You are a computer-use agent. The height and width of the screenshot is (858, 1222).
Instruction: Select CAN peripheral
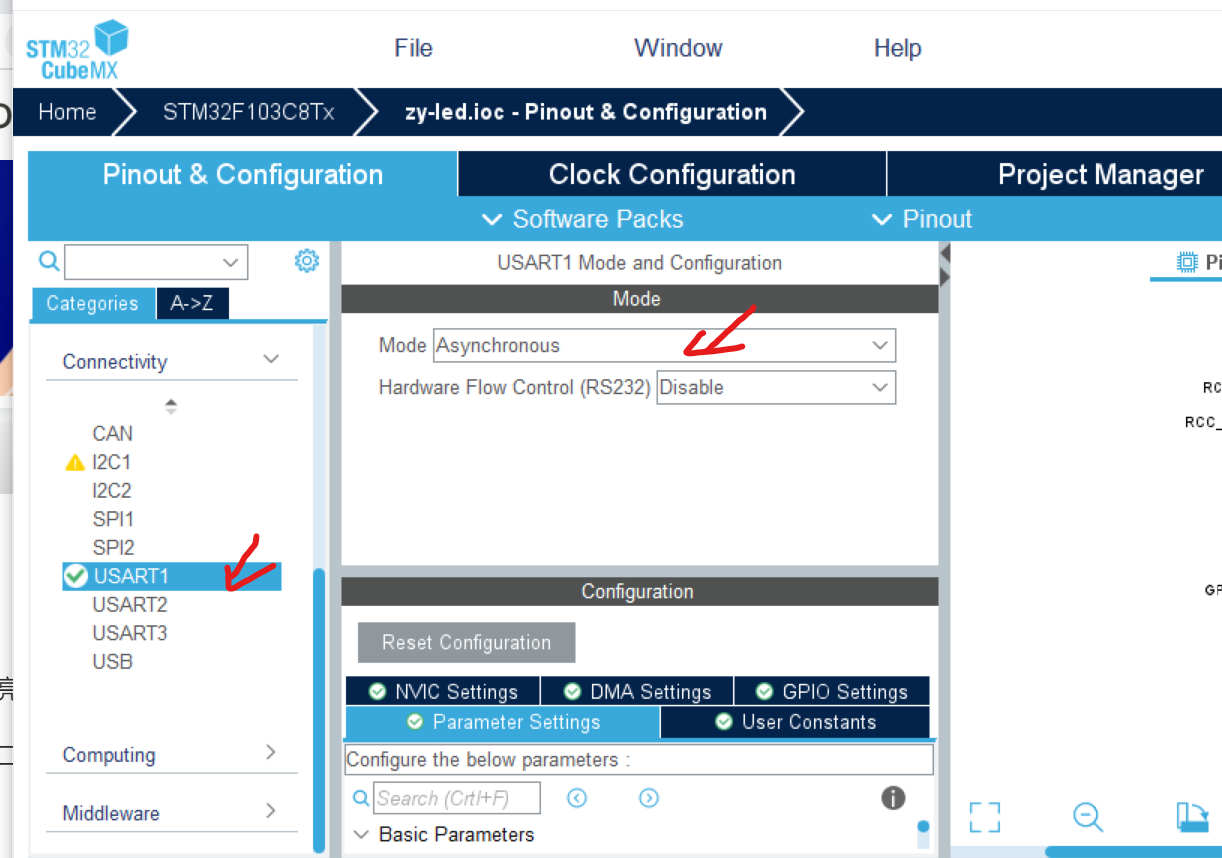pos(112,433)
